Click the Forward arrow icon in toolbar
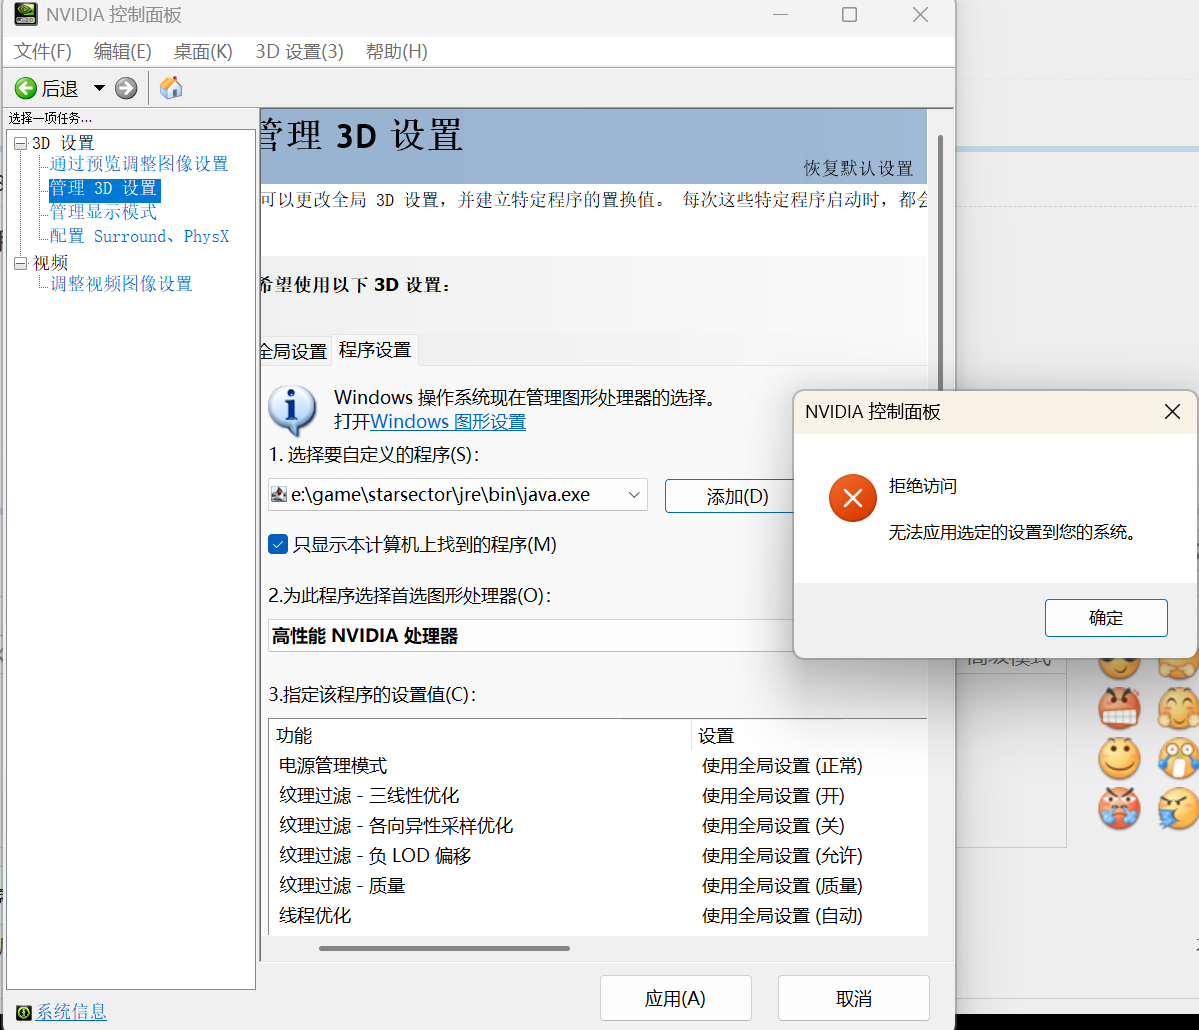This screenshot has height=1030, width=1199. pos(126,89)
